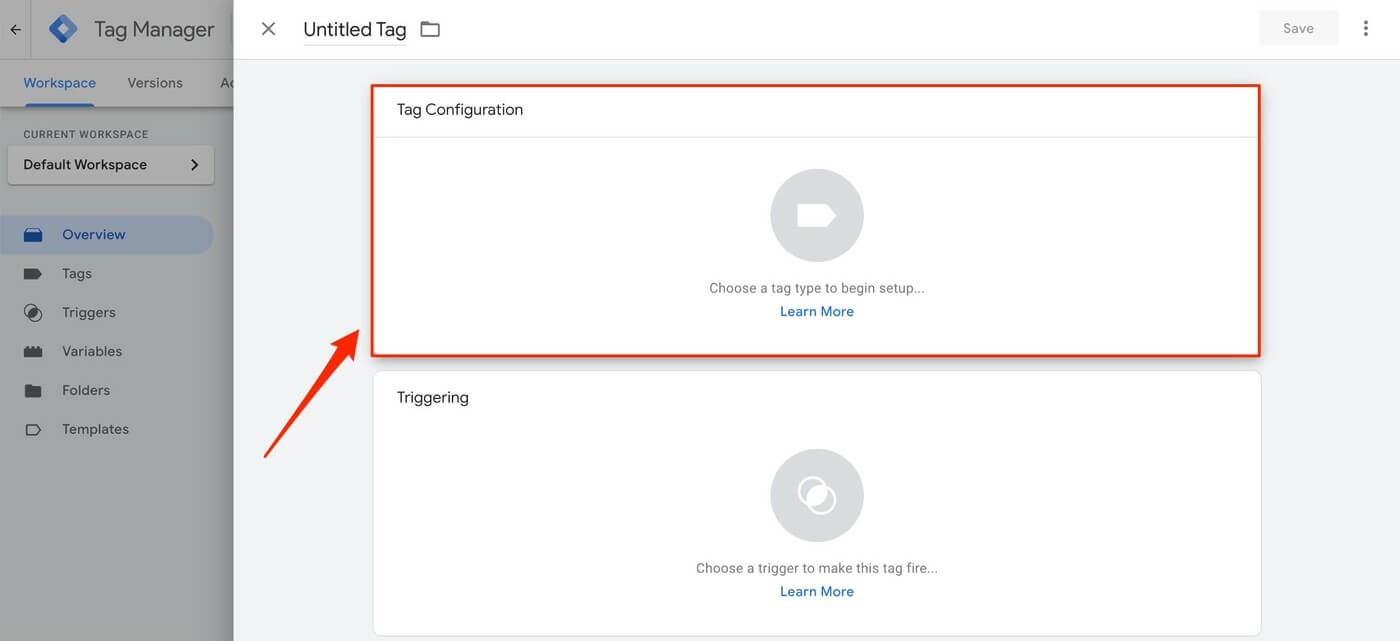
Task: Click the Save button
Action: coord(1298,27)
